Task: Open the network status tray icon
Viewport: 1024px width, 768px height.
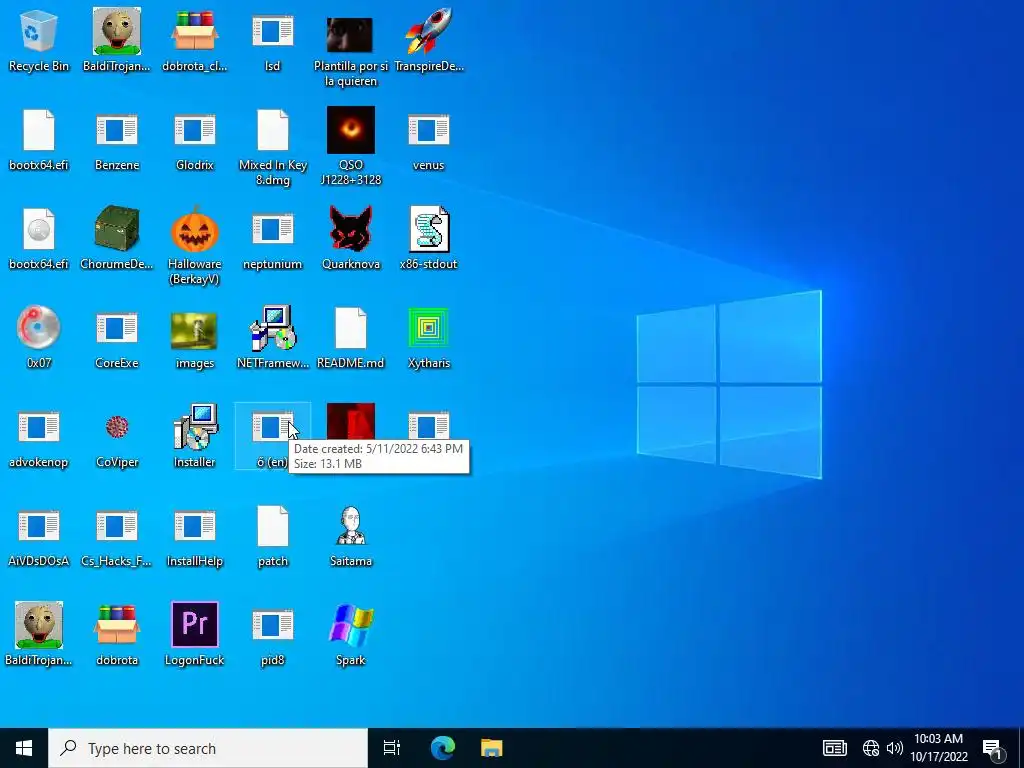Action: click(871, 748)
